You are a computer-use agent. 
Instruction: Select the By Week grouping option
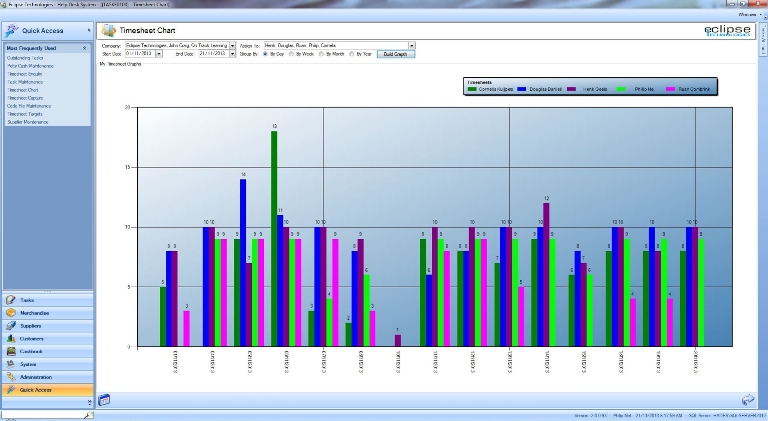291,54
